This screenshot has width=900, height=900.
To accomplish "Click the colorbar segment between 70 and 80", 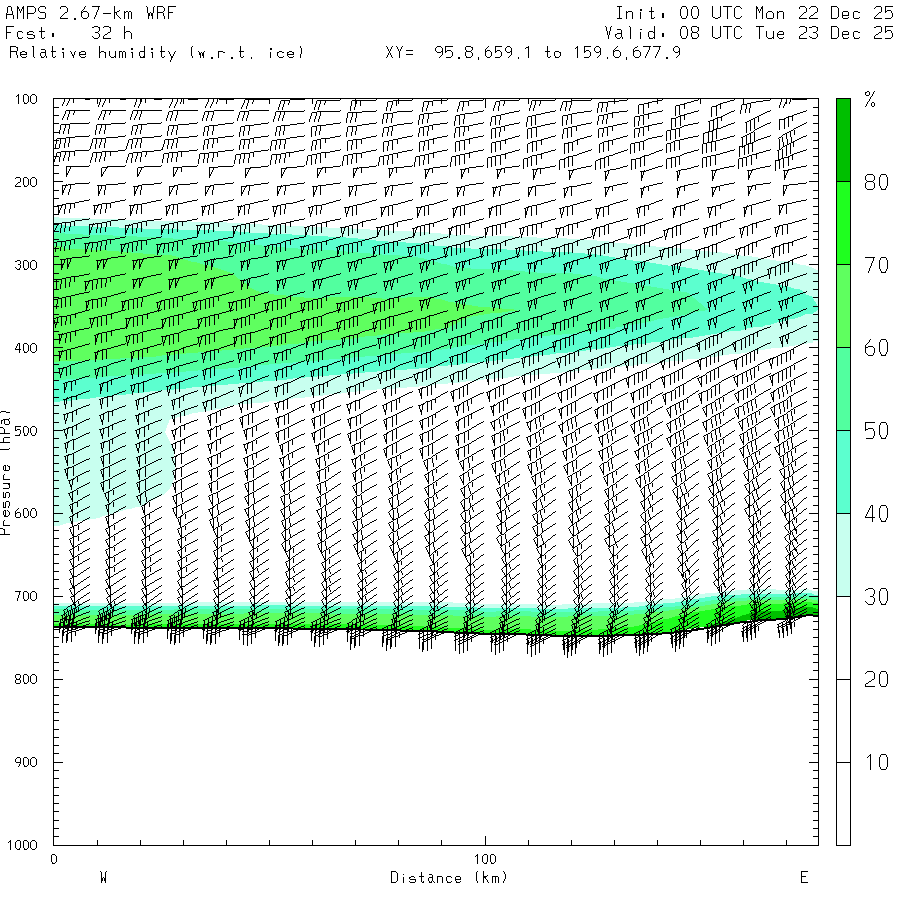I will (843, 222).
